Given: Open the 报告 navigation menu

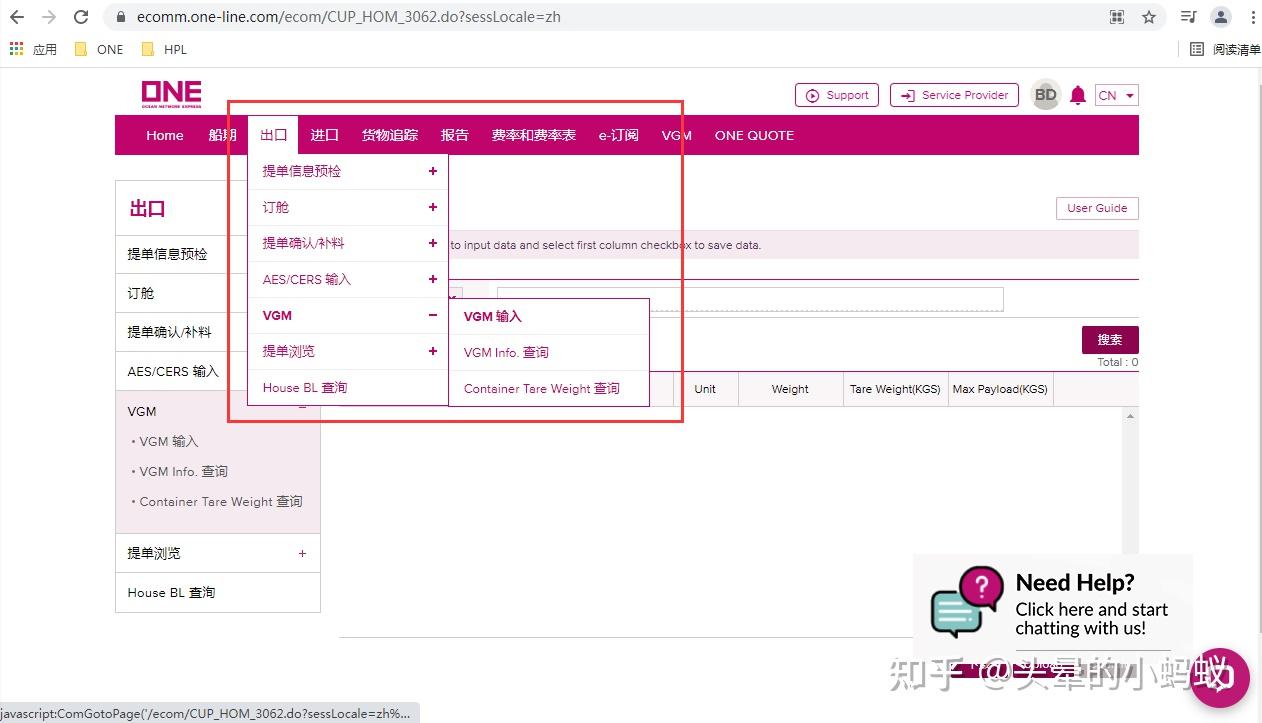Looking at the screenshot, I should [455, 135].
